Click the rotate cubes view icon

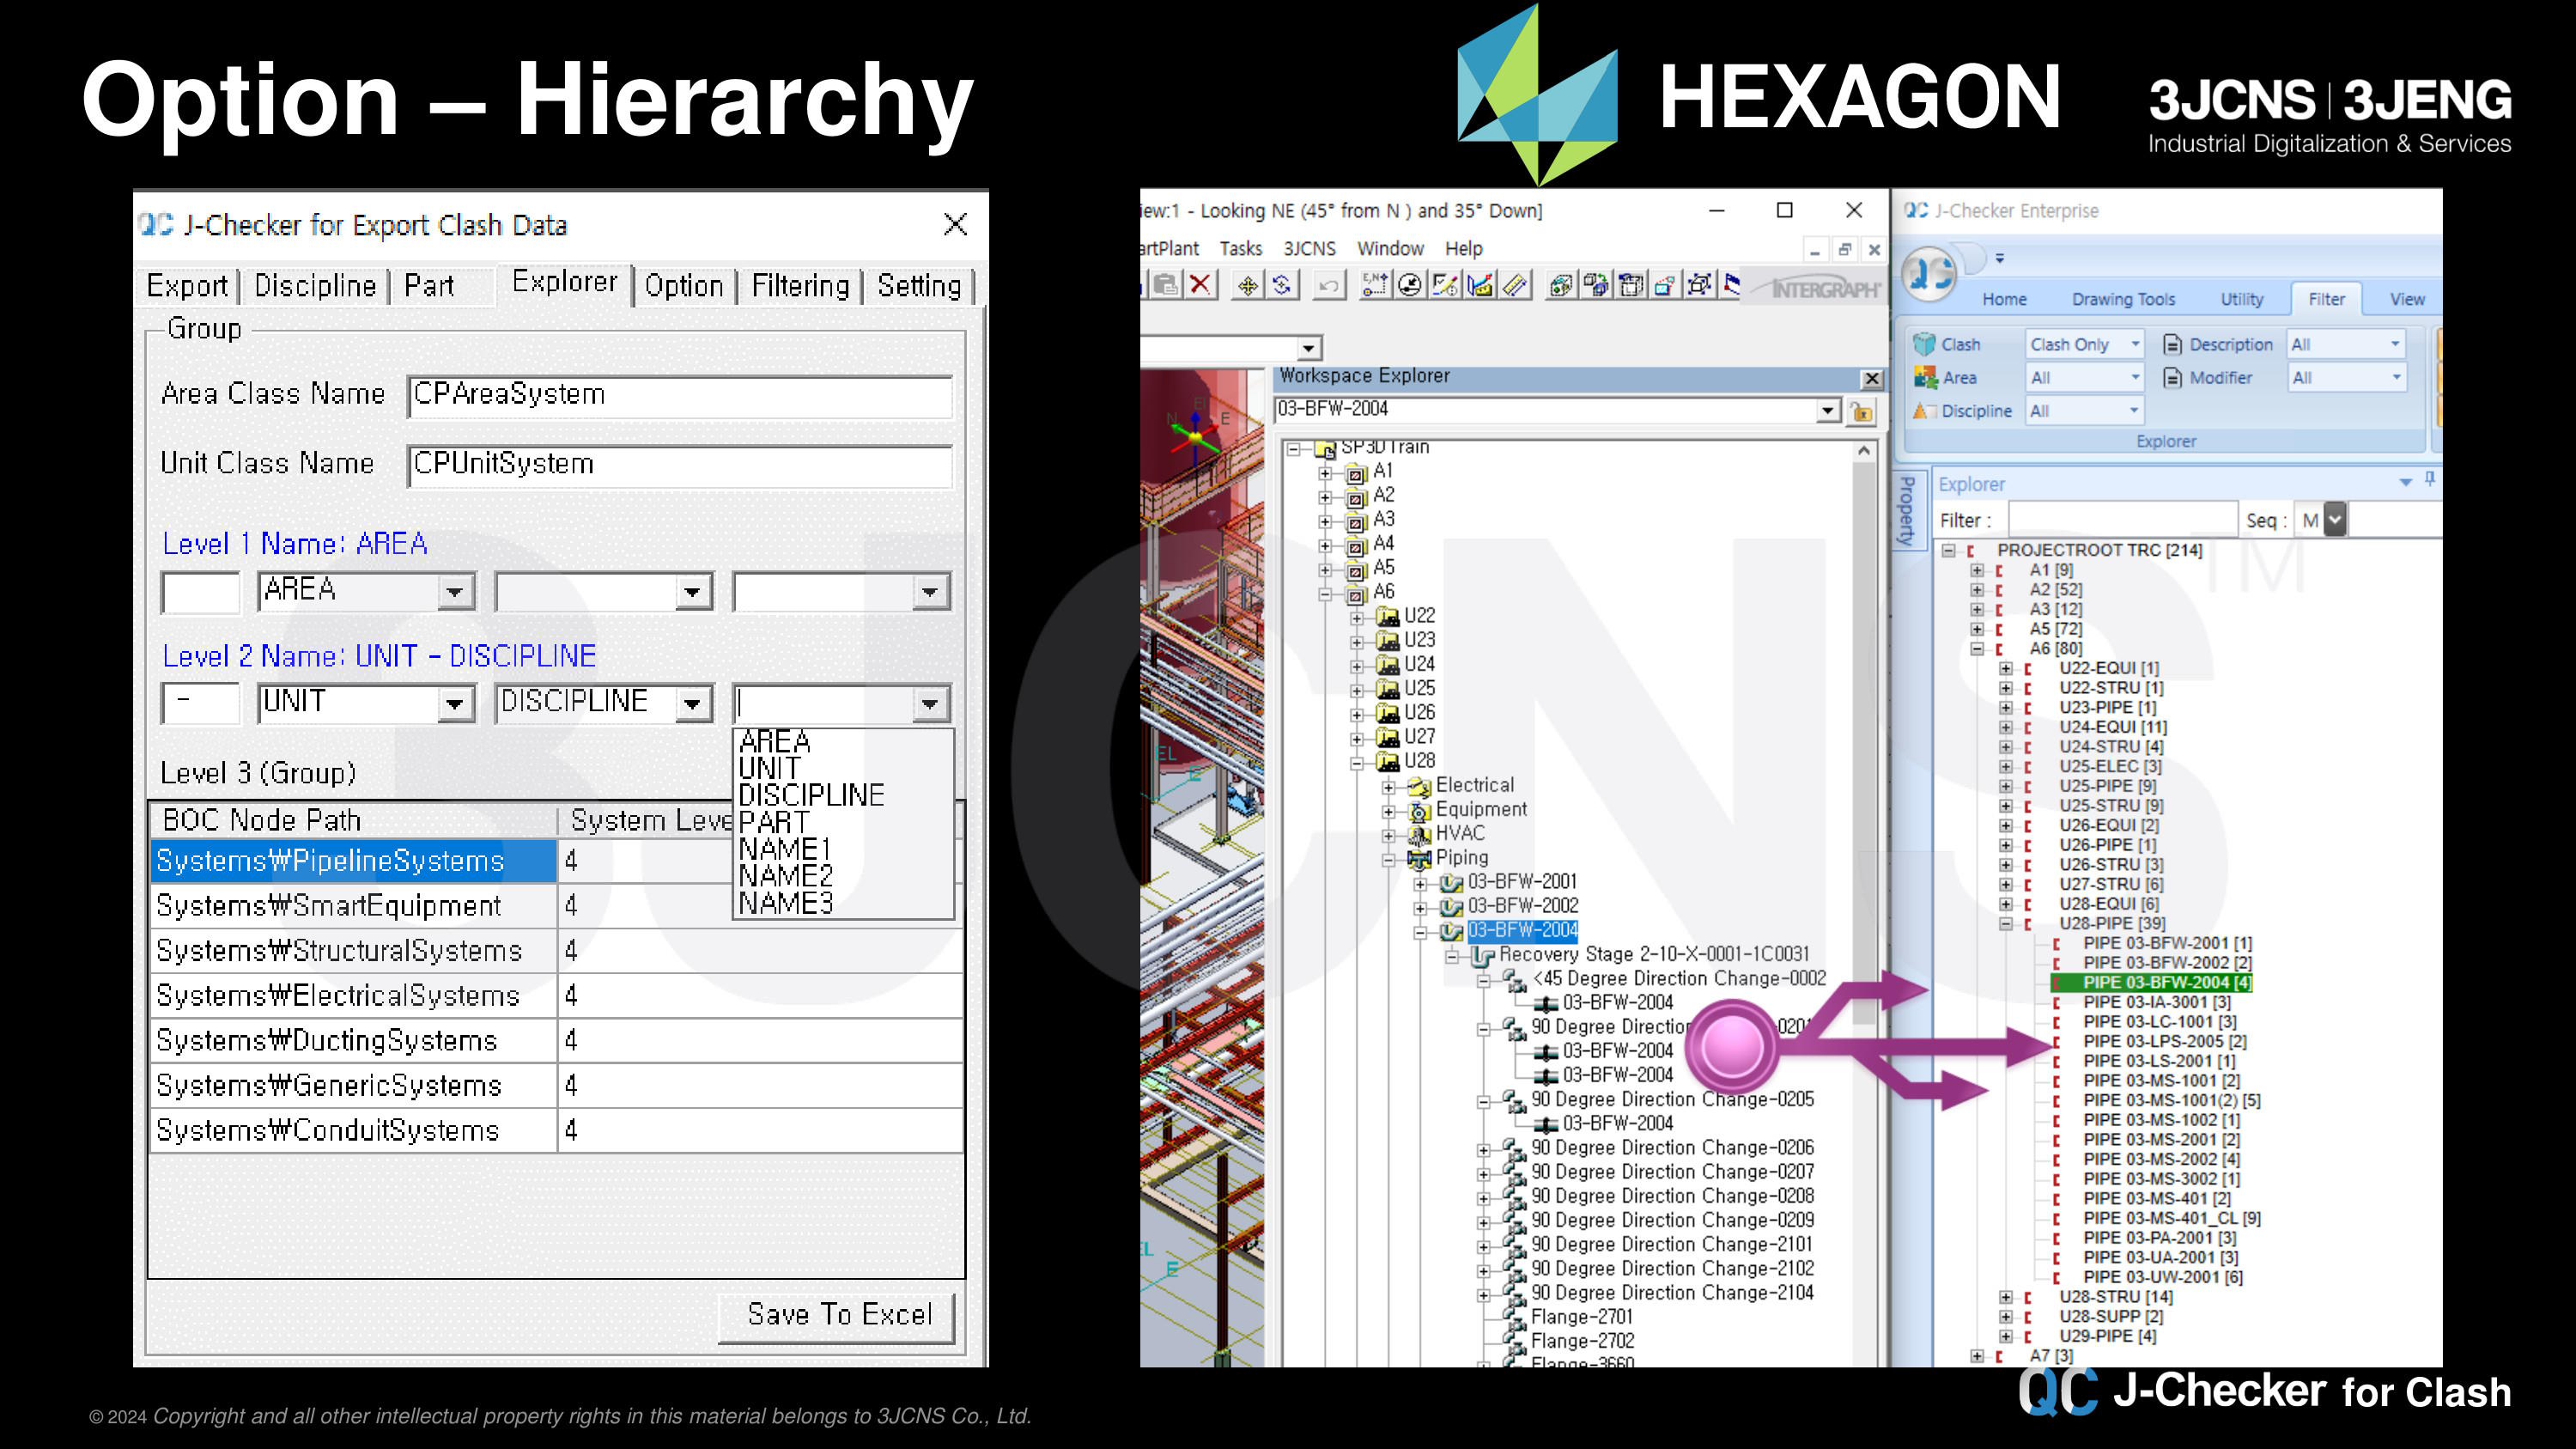1596,286
